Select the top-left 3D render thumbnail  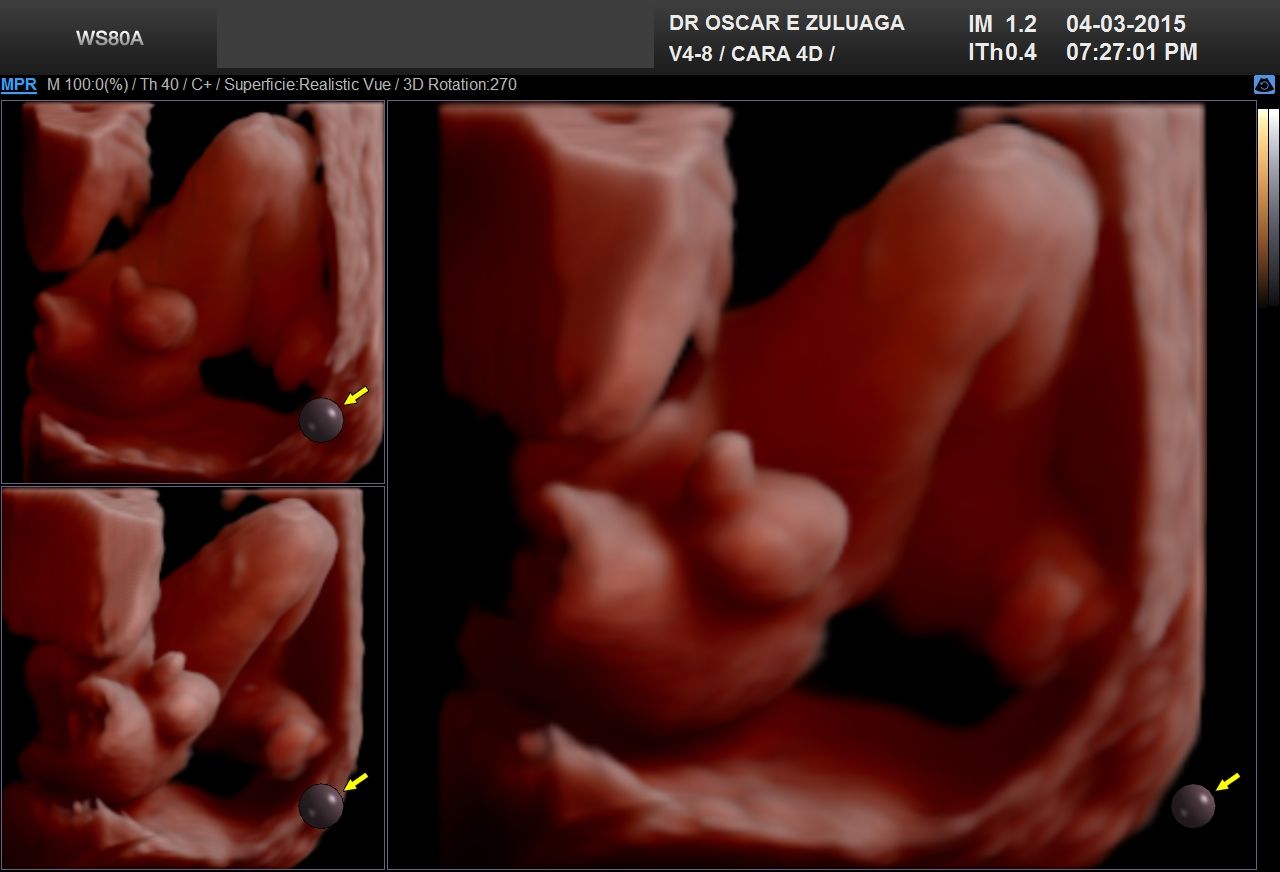tap(192, 292)
